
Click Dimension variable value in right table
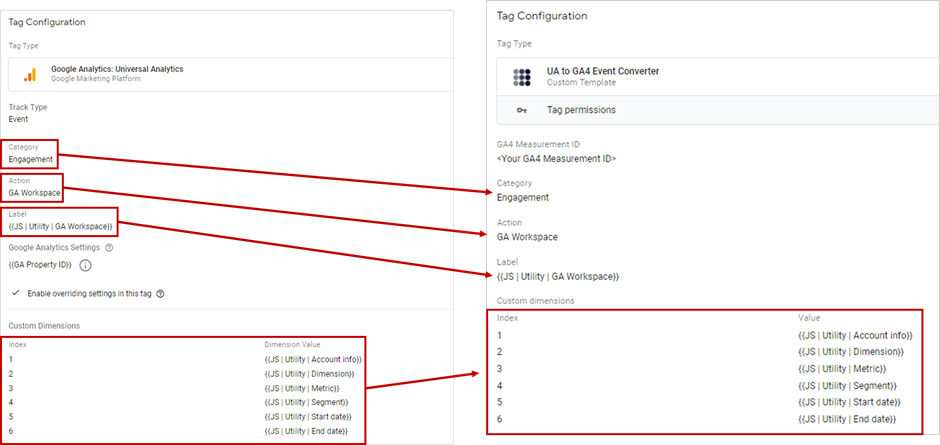tap(851, 352)
